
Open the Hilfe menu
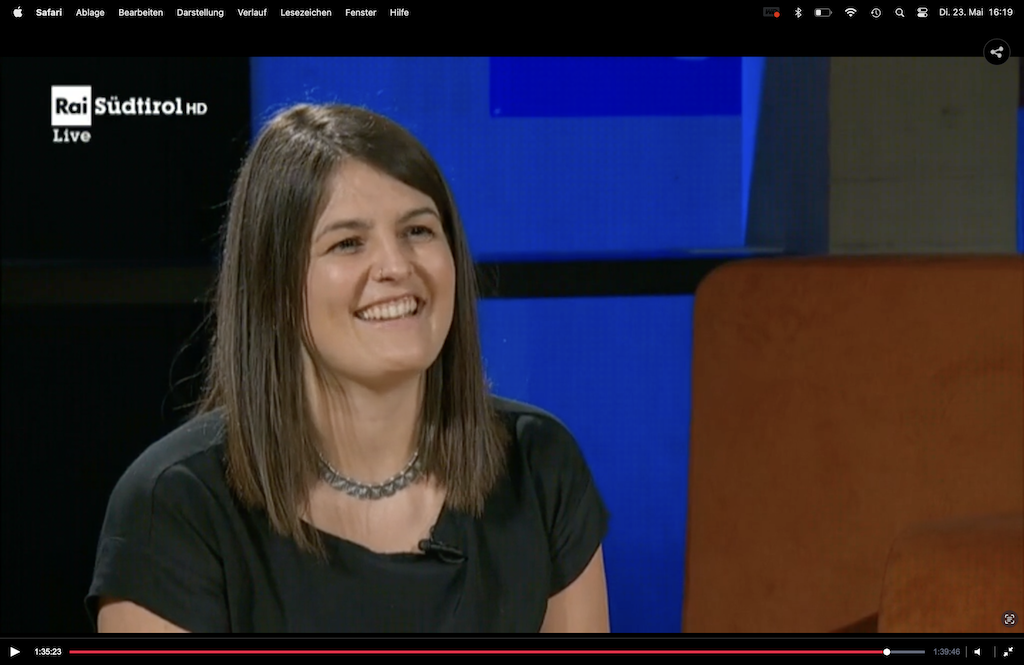399,12
